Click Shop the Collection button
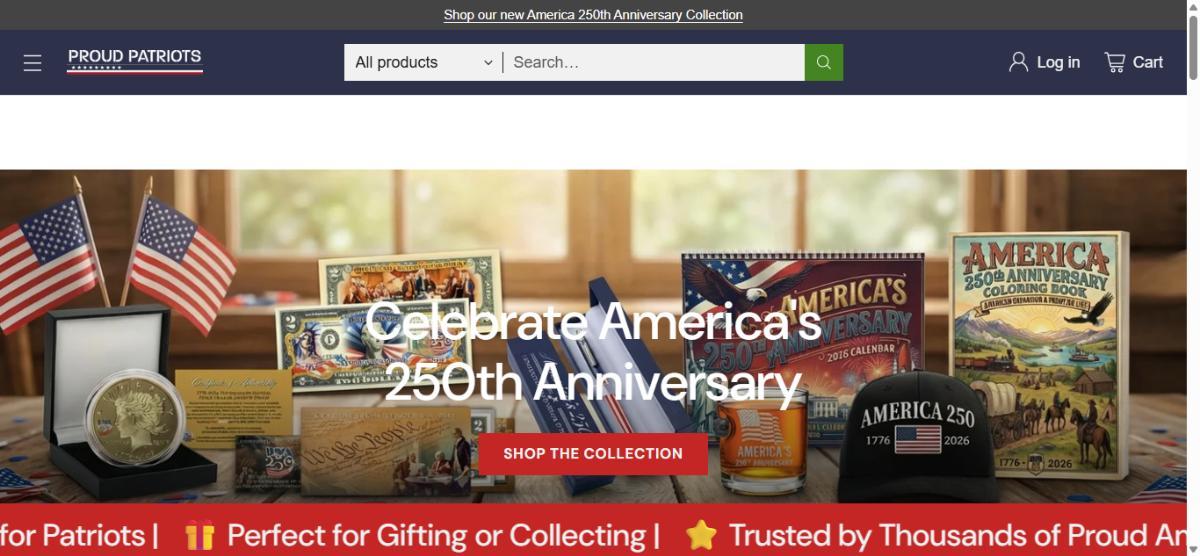The image size is (1200, 556). (593, 454)
